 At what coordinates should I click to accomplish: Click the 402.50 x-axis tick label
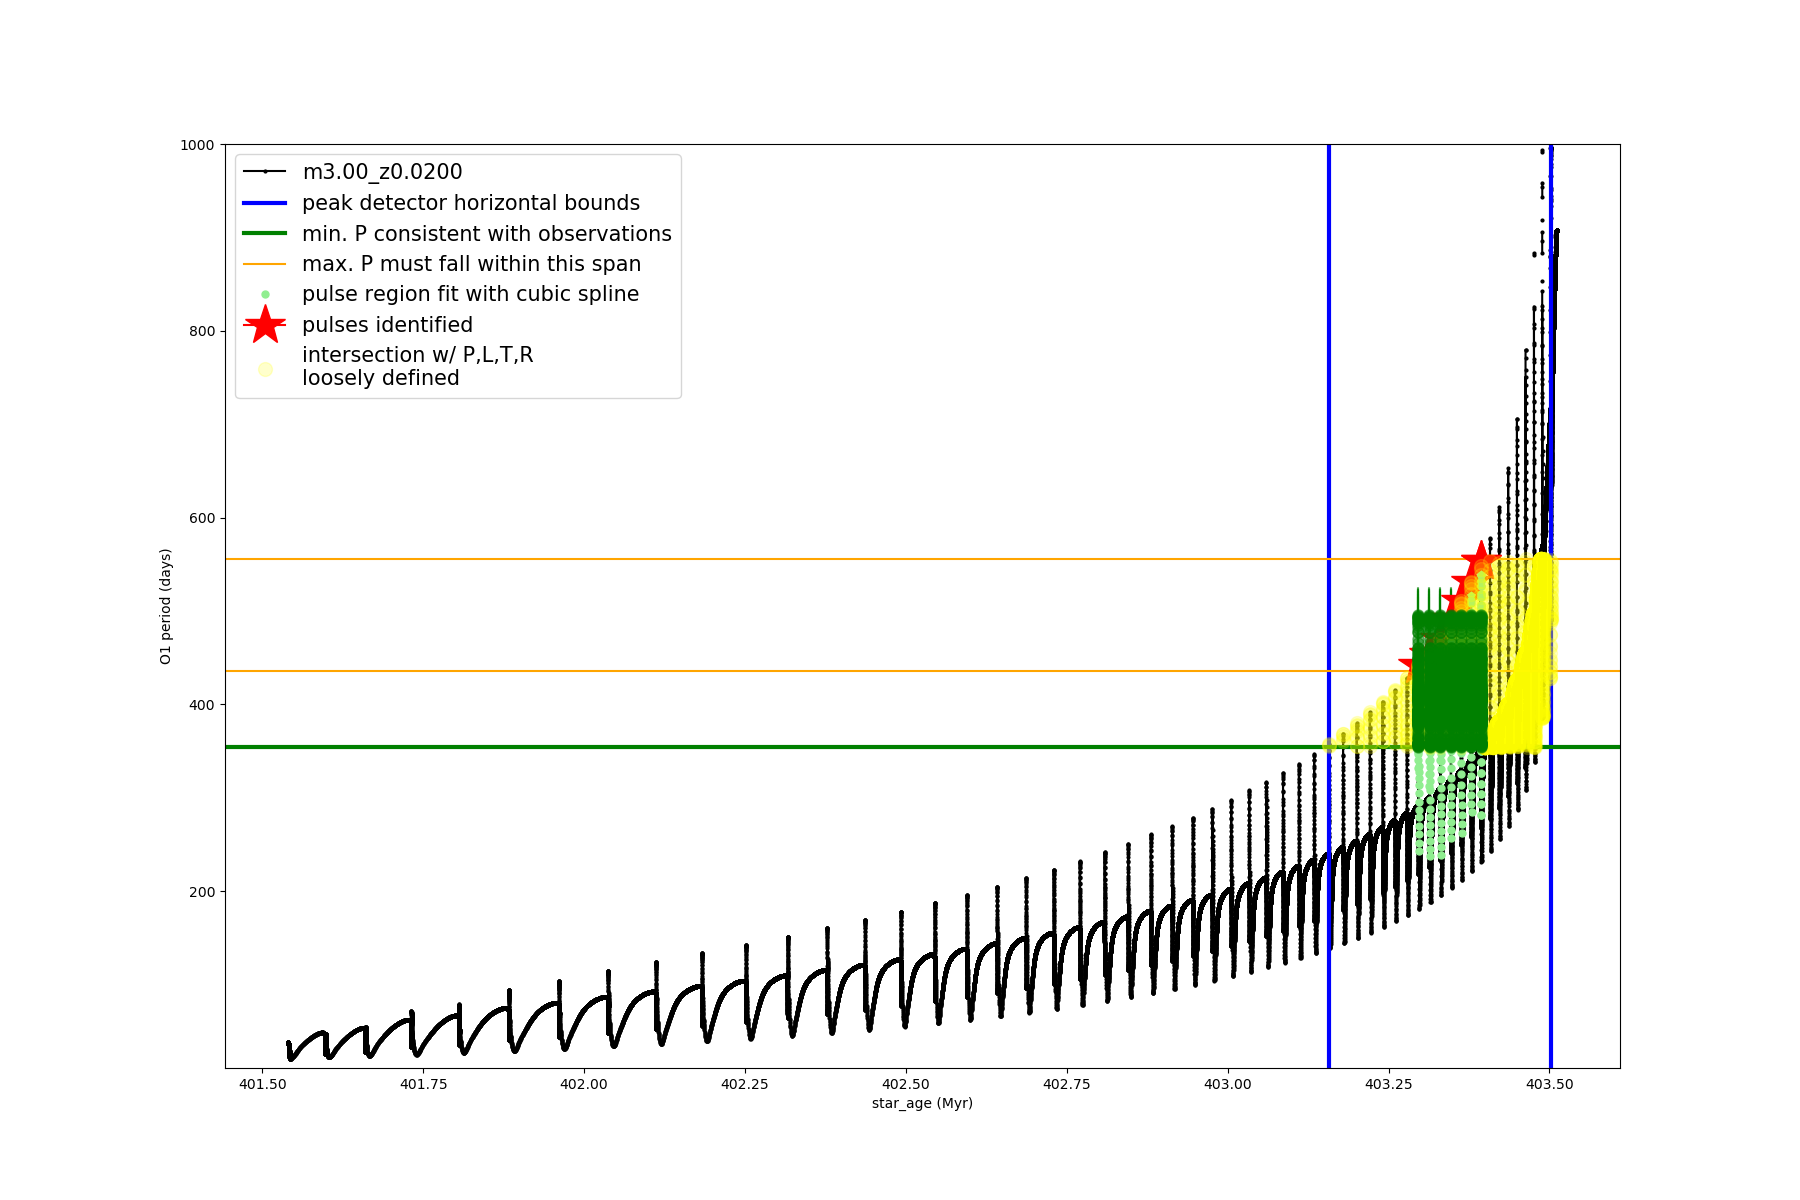906,1084
